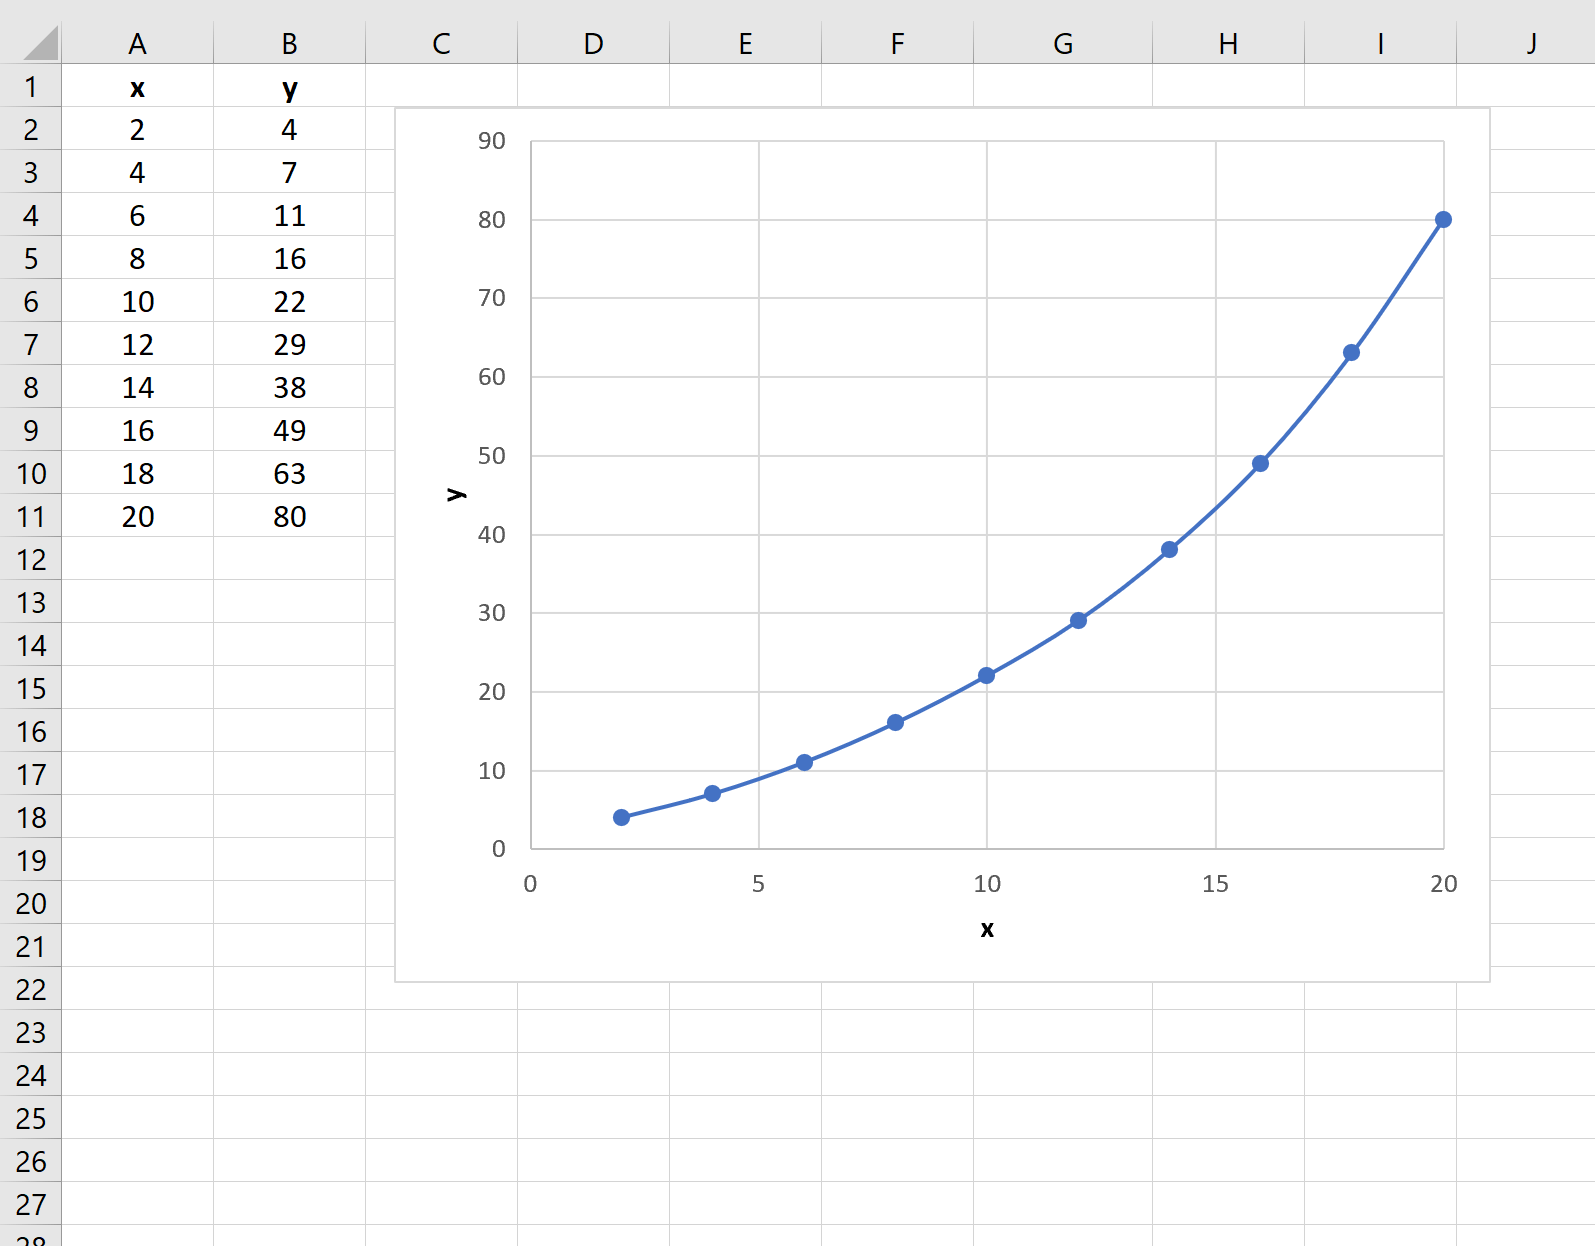Click the cell with value 11

coord(290,215)
